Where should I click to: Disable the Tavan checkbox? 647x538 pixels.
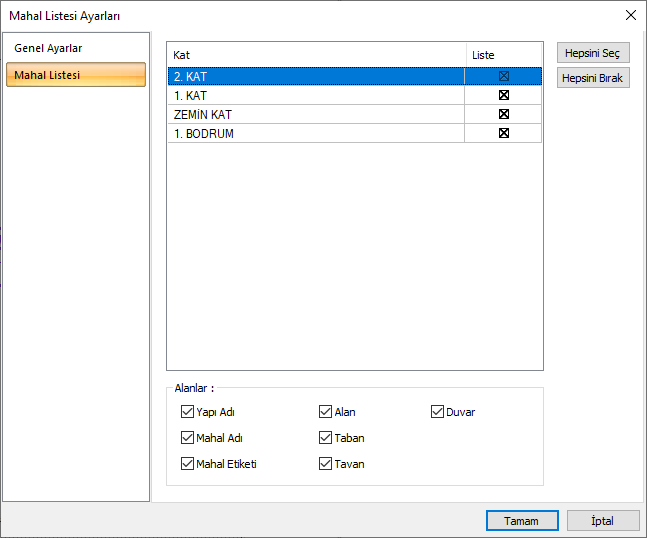(x=326, y=464)
